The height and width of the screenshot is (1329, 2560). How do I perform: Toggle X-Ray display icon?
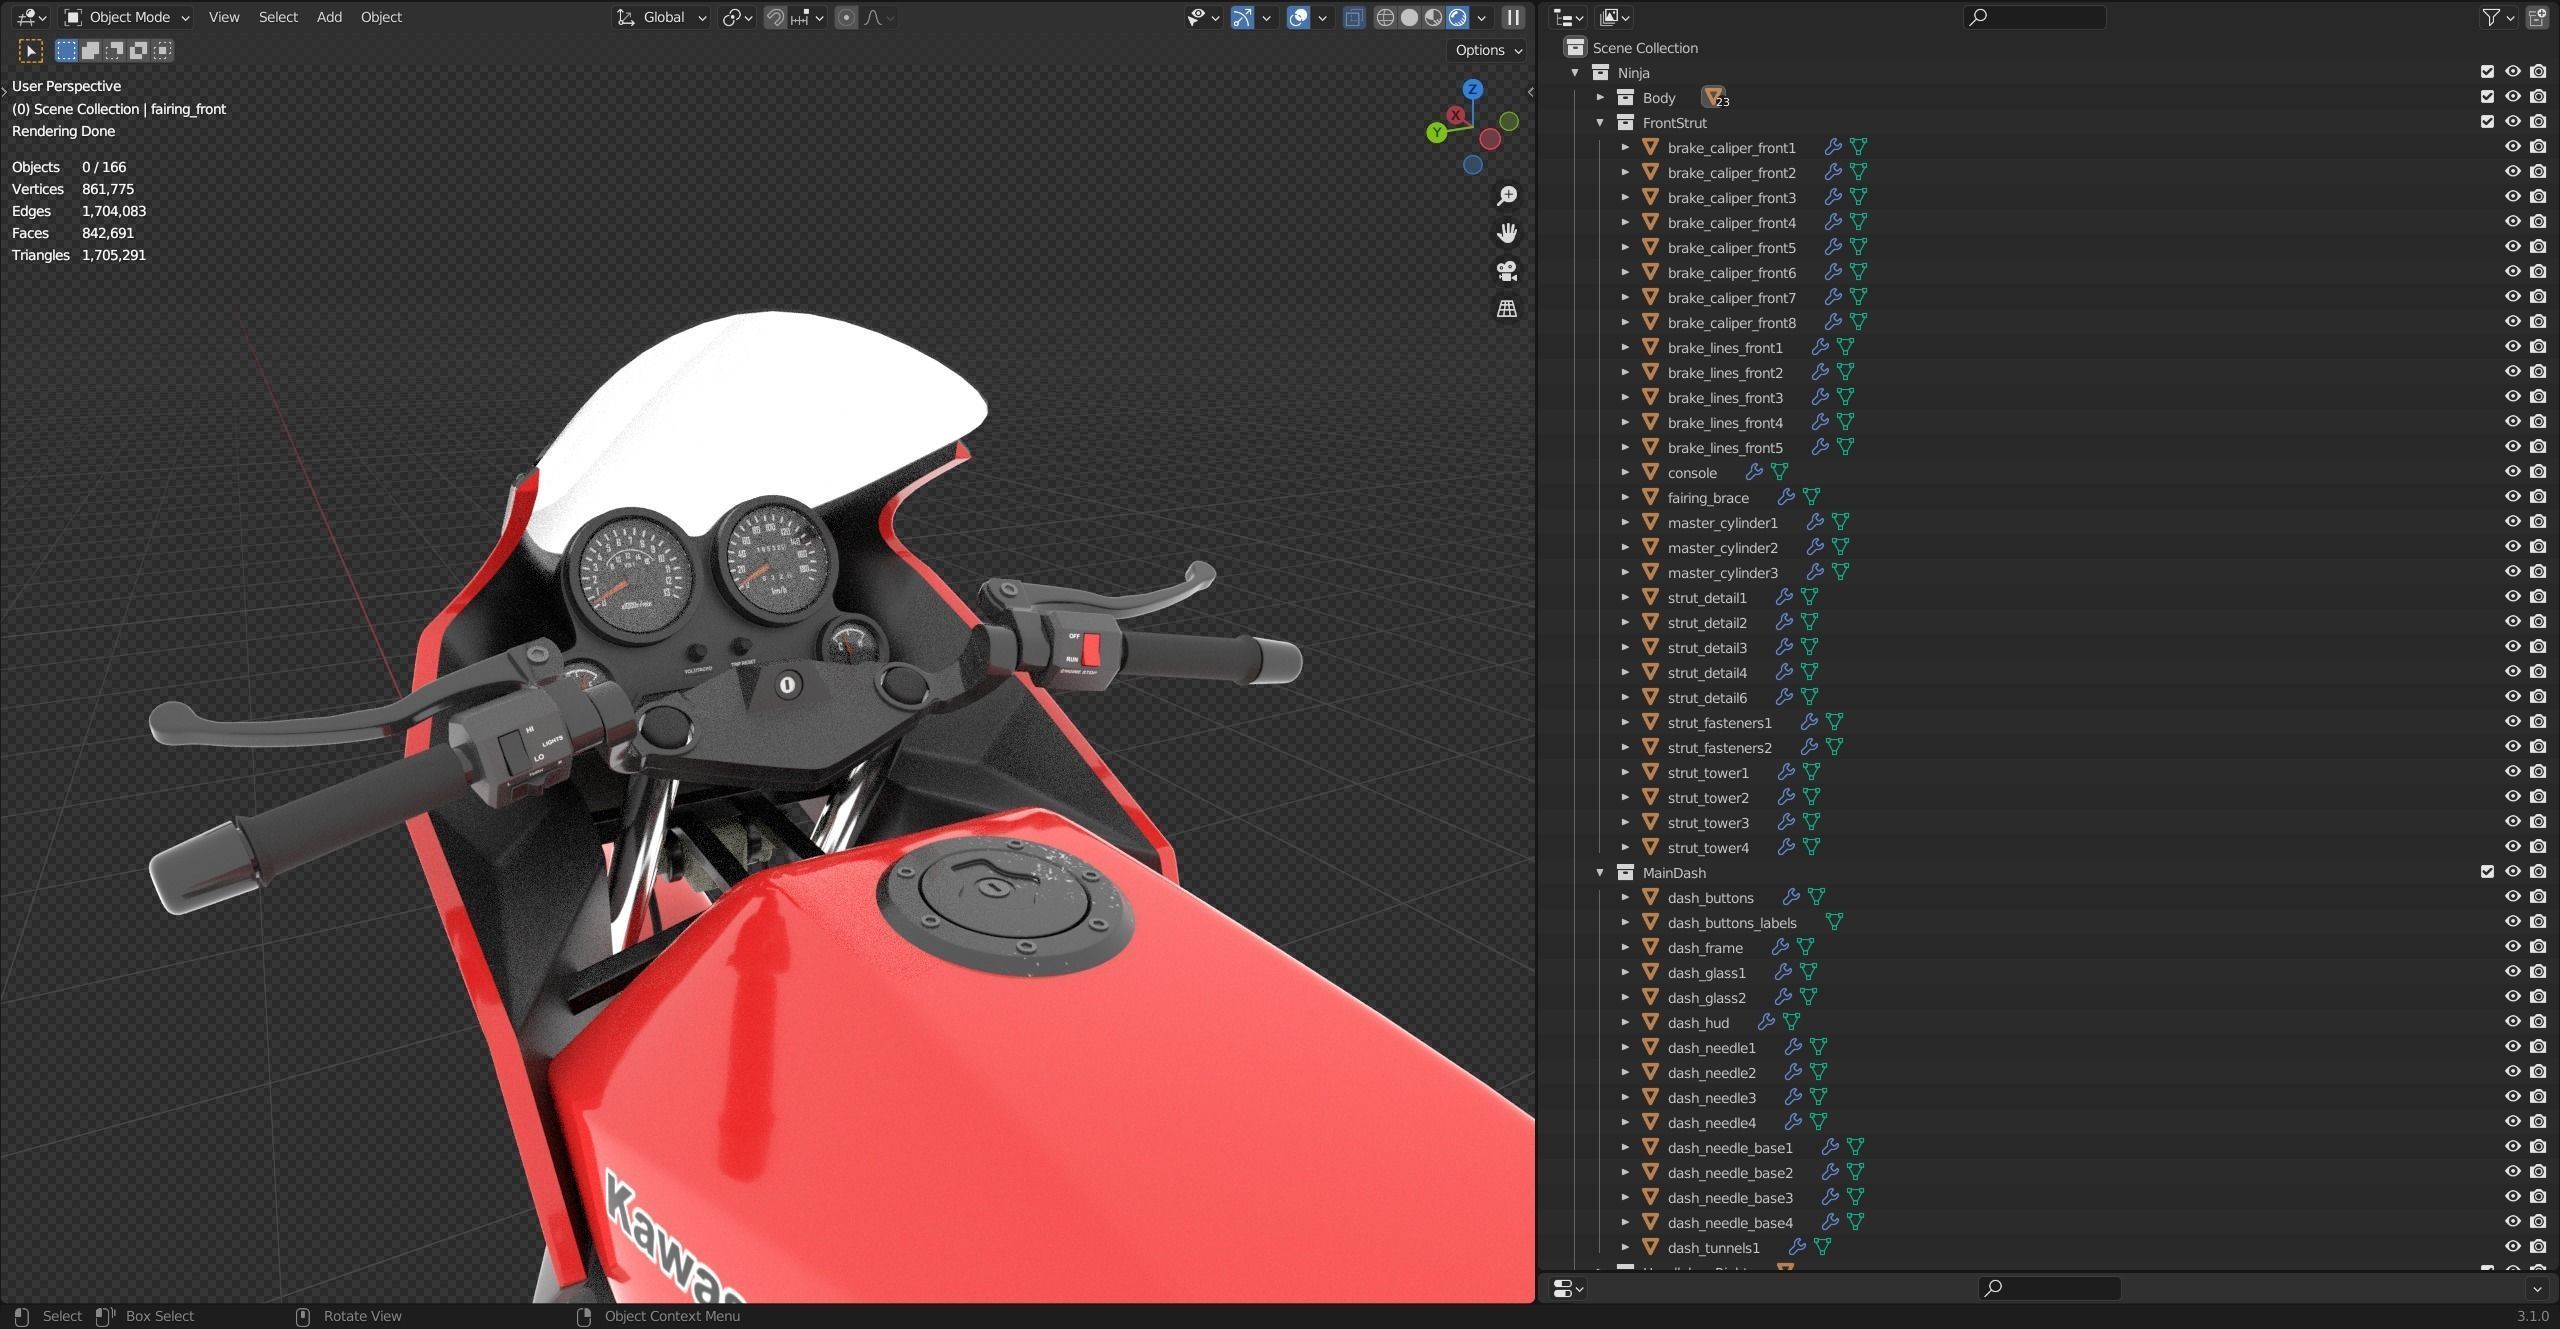click(1354, 17)
